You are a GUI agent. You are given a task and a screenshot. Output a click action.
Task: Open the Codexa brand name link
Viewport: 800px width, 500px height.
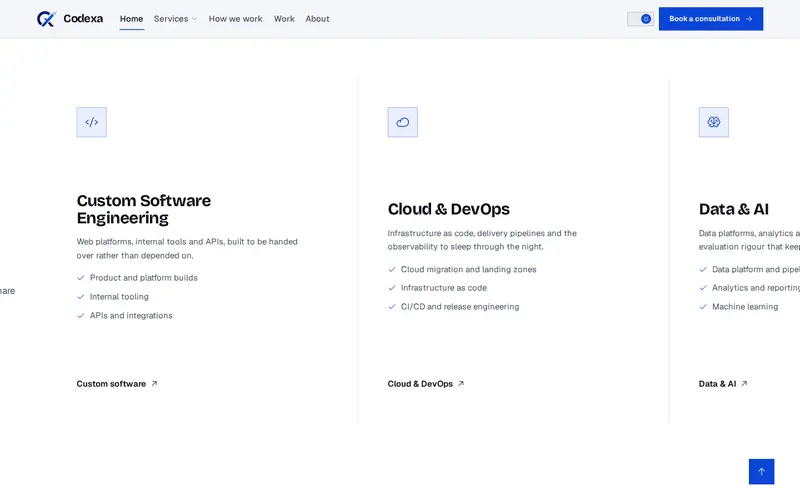pos(83,19)
